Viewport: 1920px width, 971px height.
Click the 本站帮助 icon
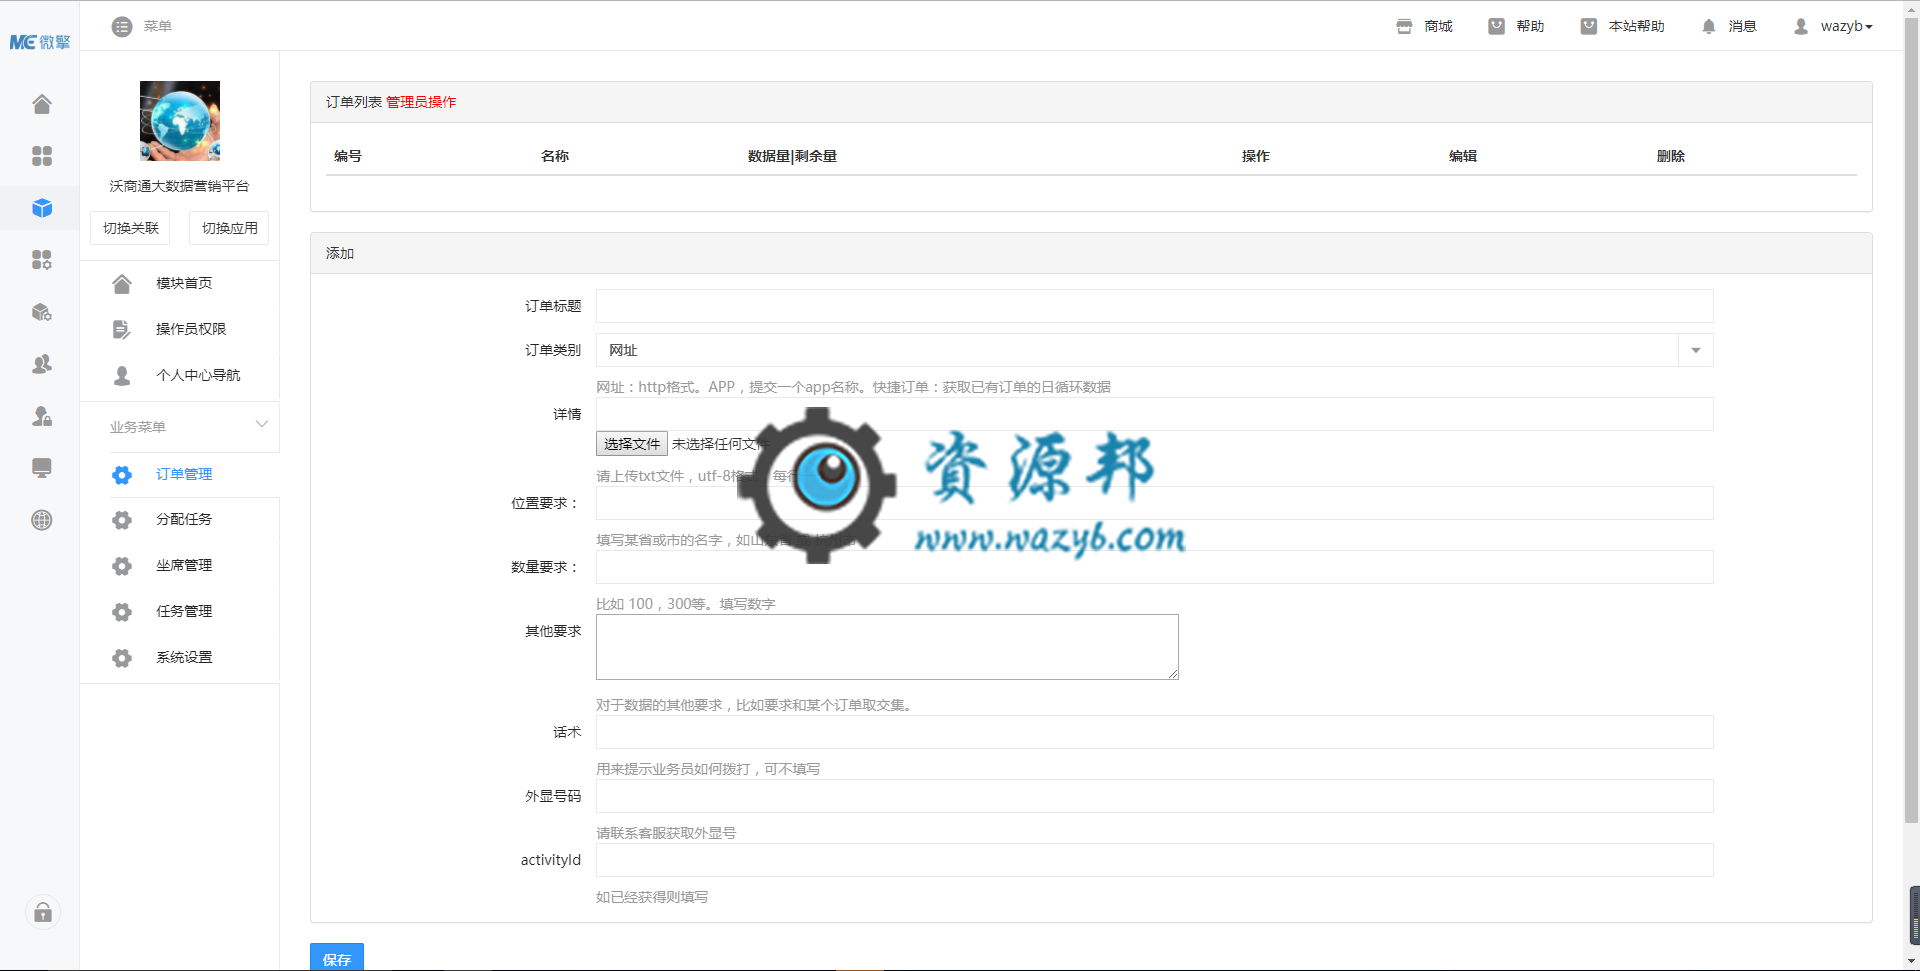point(1588,27)
